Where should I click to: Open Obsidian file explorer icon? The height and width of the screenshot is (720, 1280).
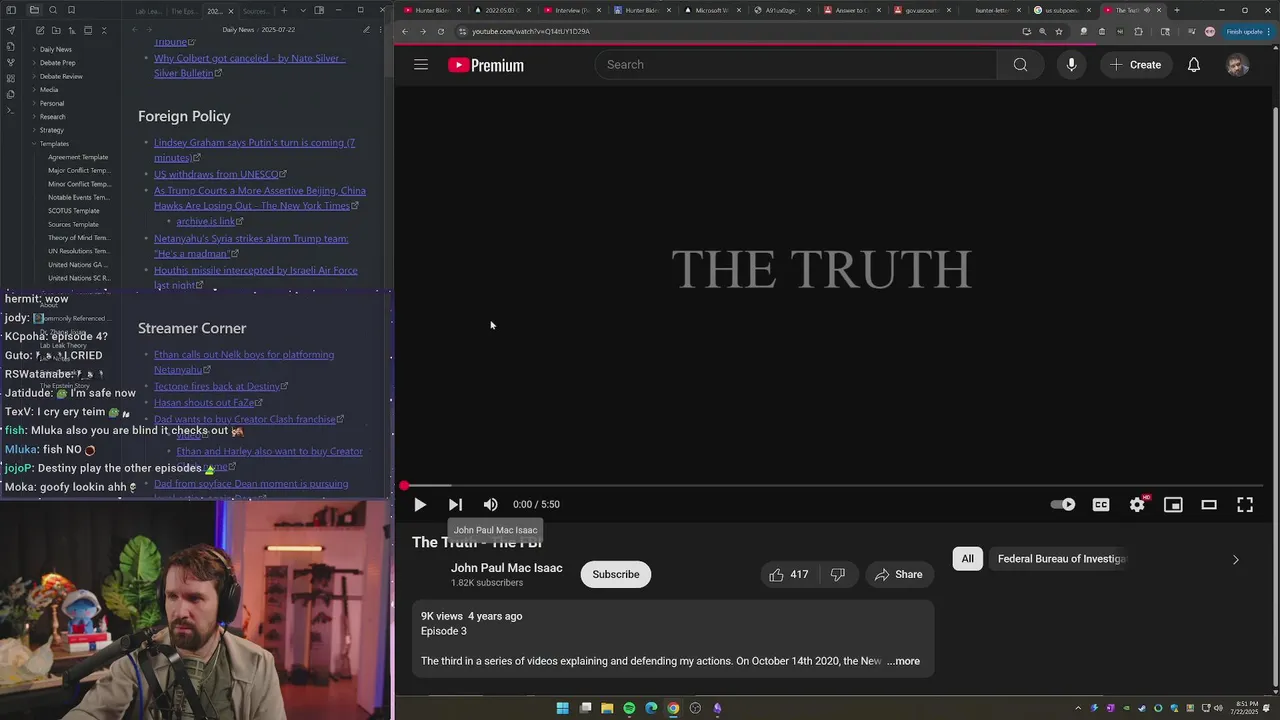point(34,10)
